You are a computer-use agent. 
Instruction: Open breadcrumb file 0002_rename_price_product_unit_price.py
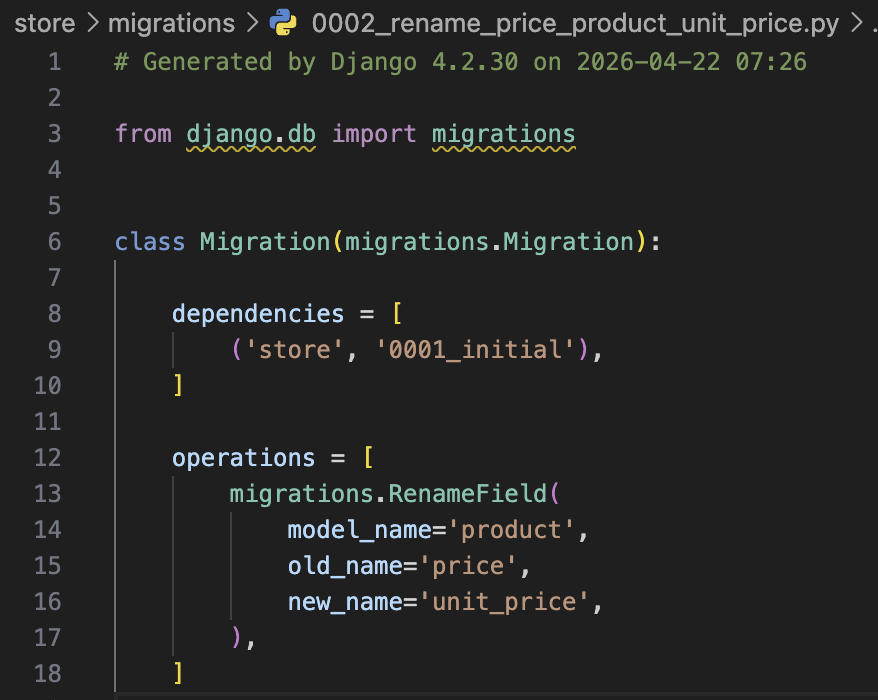click(575, 24)
